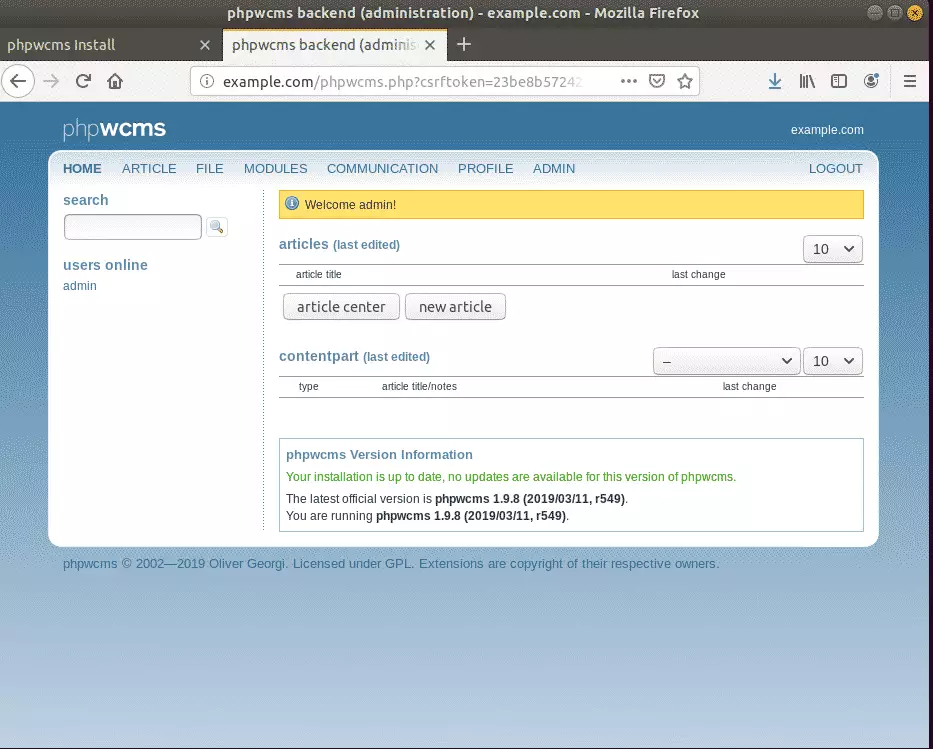Maximize the Firefox window
The width and height of the screenshot is (933, 749).
click(894, 12)
